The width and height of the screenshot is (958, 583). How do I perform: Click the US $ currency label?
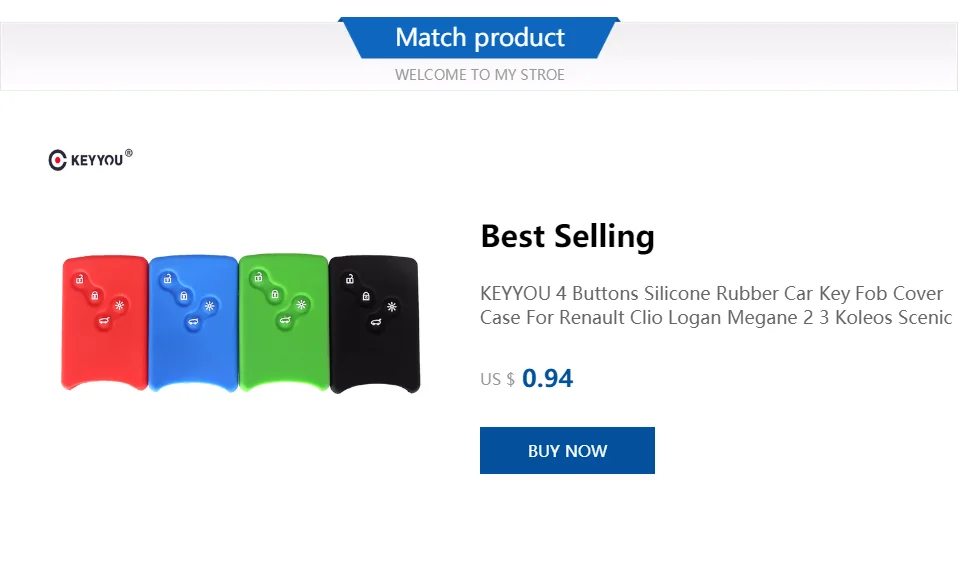[x=497, y=380]
